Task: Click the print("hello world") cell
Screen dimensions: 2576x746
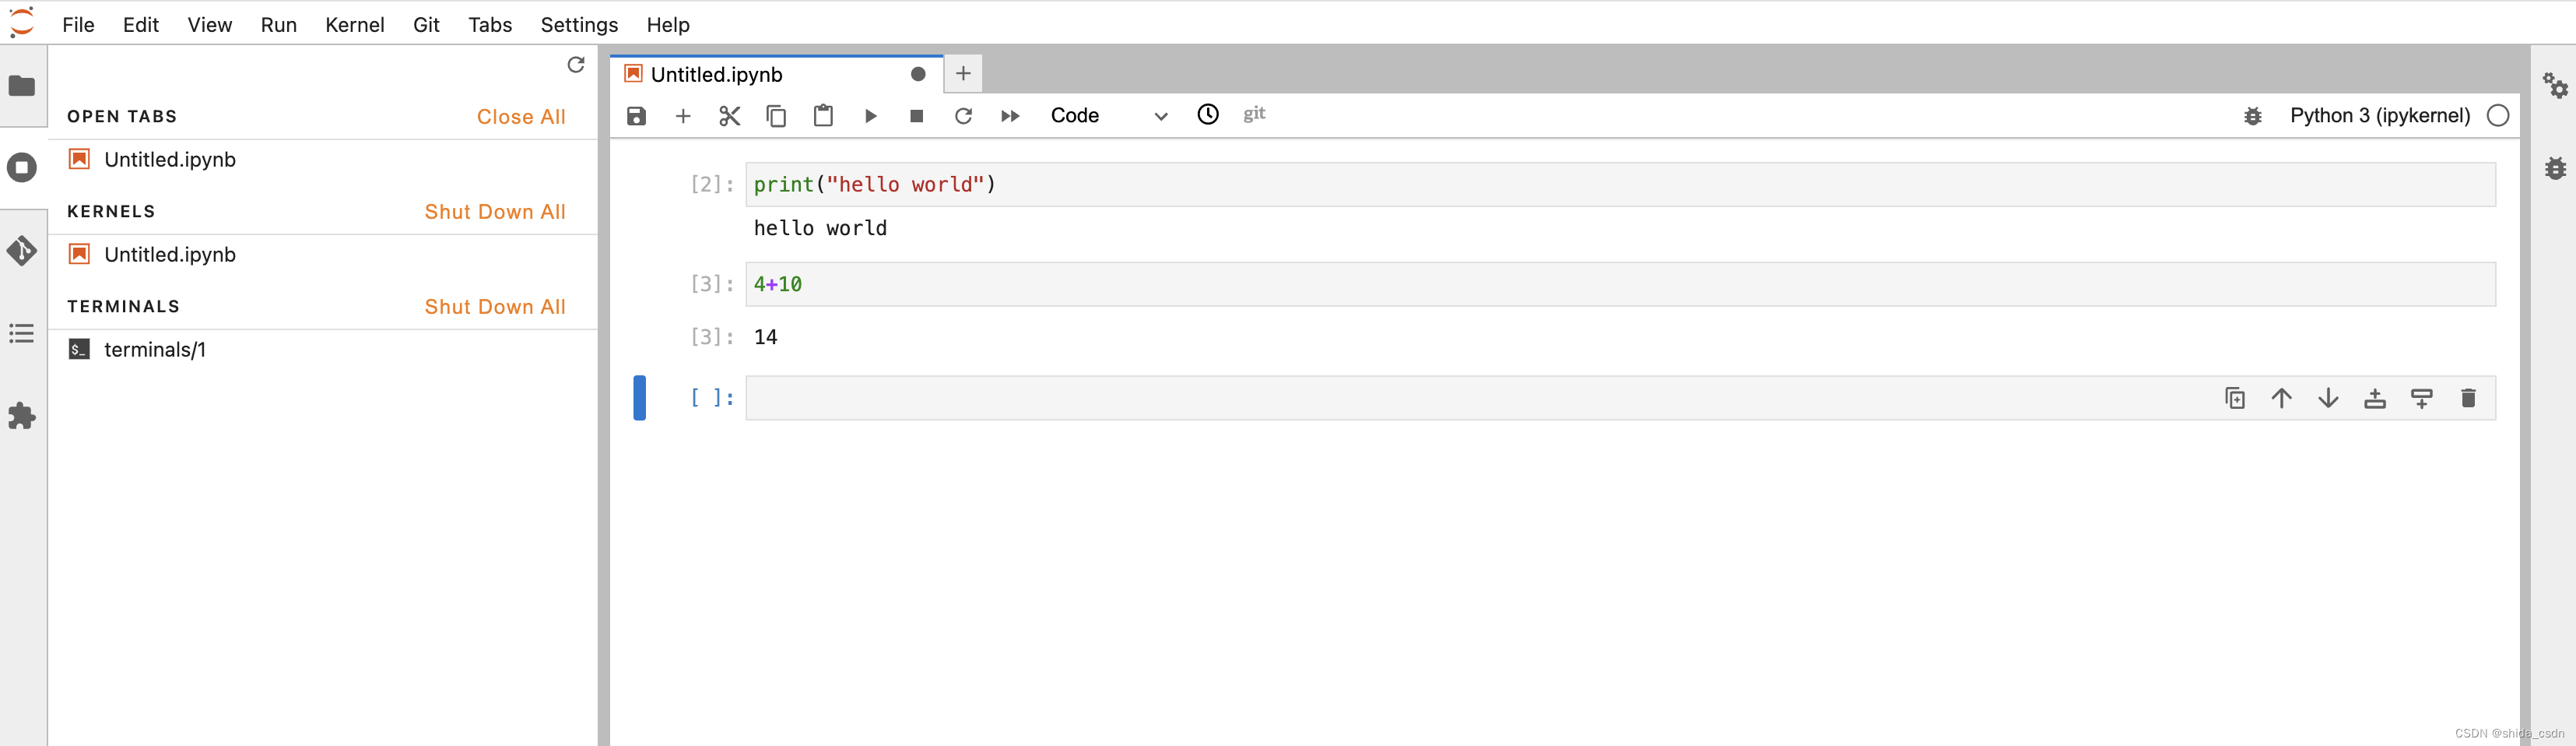Action: click(x=1620, y=185)
